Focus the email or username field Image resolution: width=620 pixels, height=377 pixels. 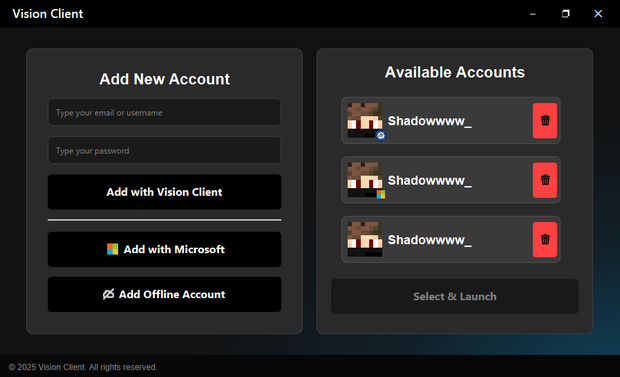click(164, 112)
